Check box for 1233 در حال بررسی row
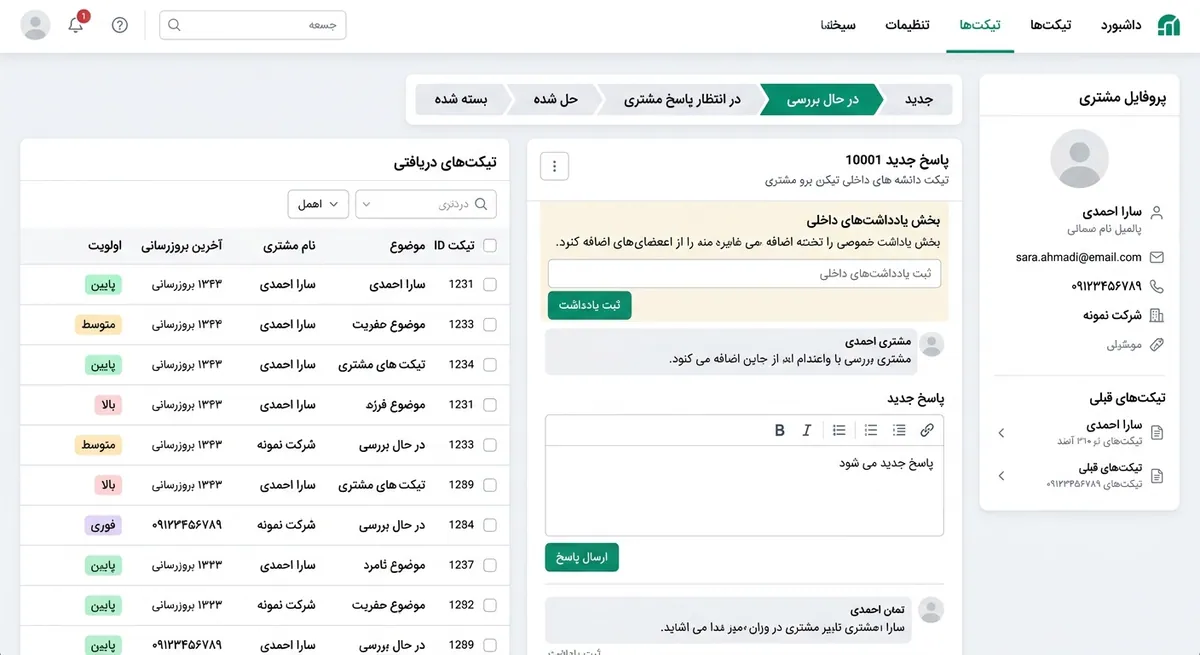The height and width of the screenshot is (655, 1200). [490, 445]
